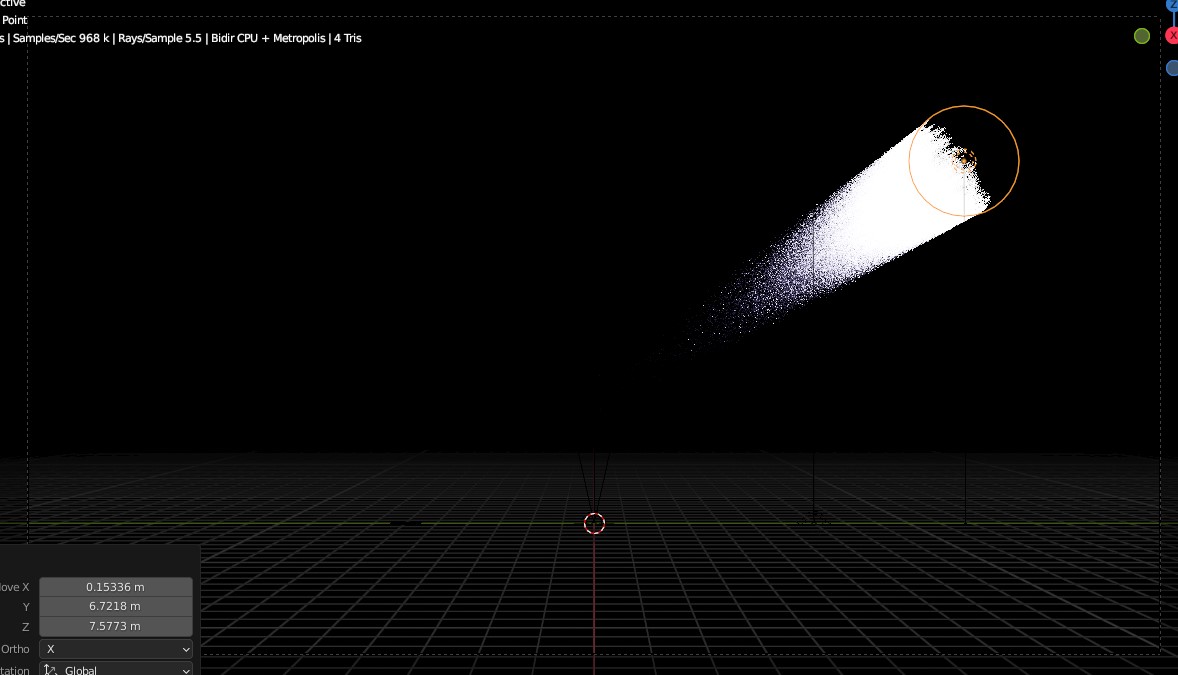Click the 3D cursor crosshair in the viewport

coord(594,523)
